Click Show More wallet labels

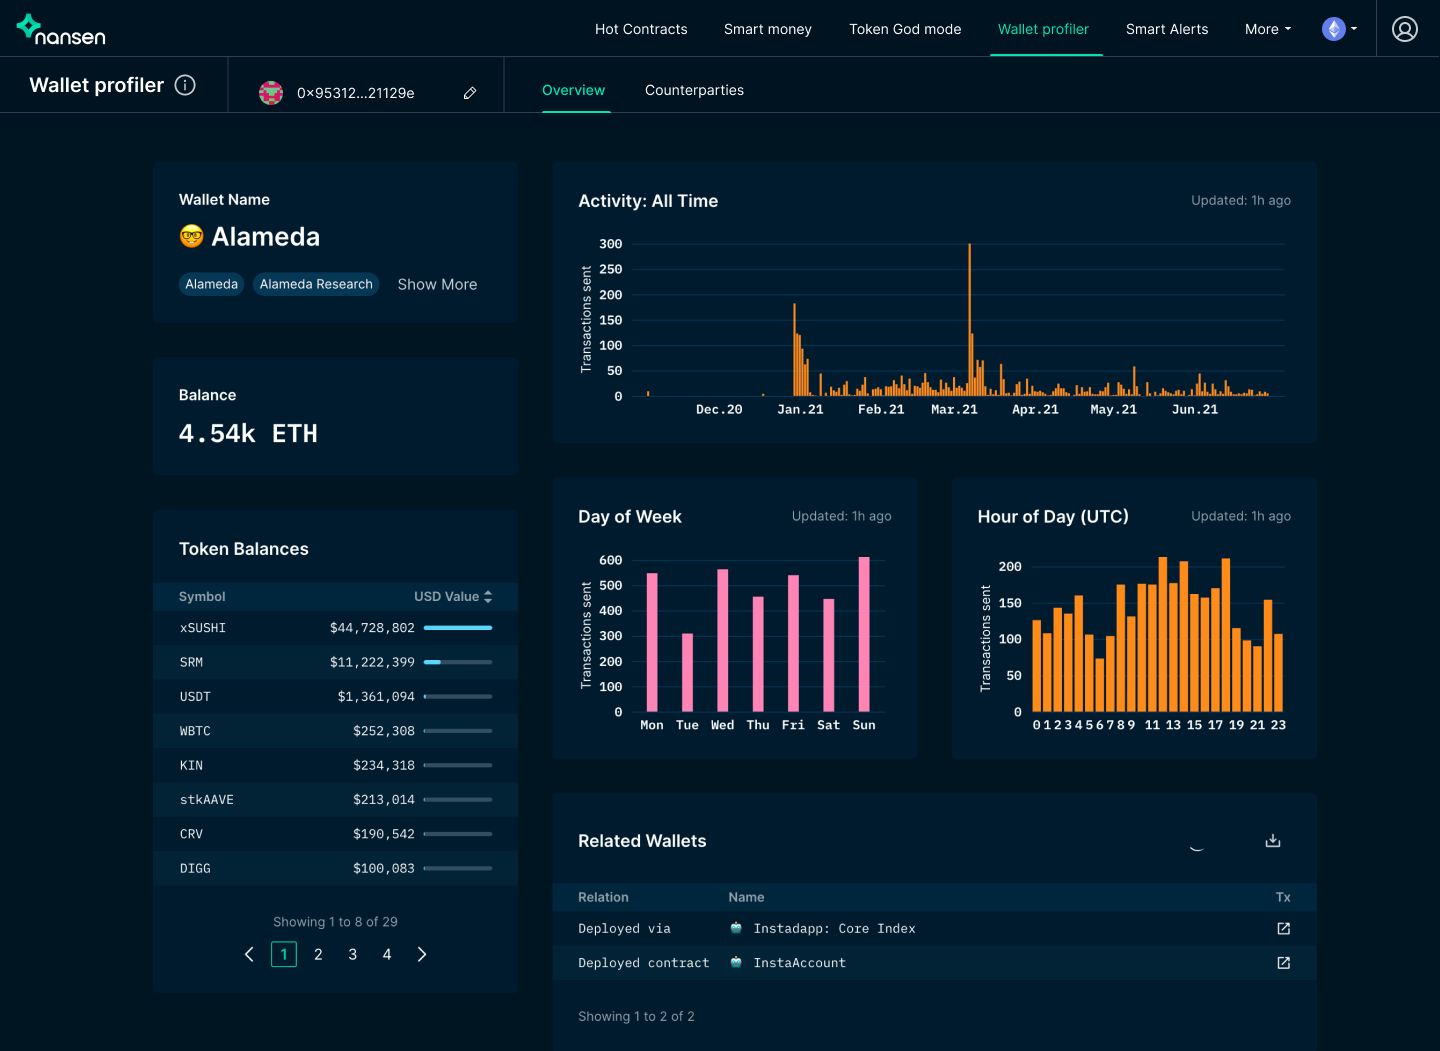coord(437,284)
